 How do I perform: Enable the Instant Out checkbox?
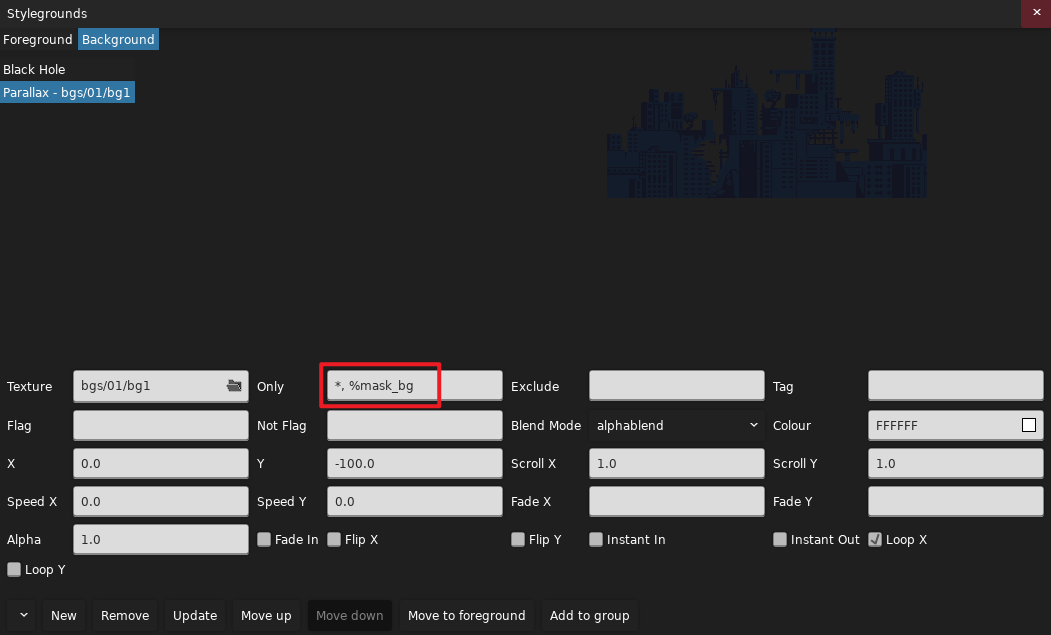click(x=780, y=540)
